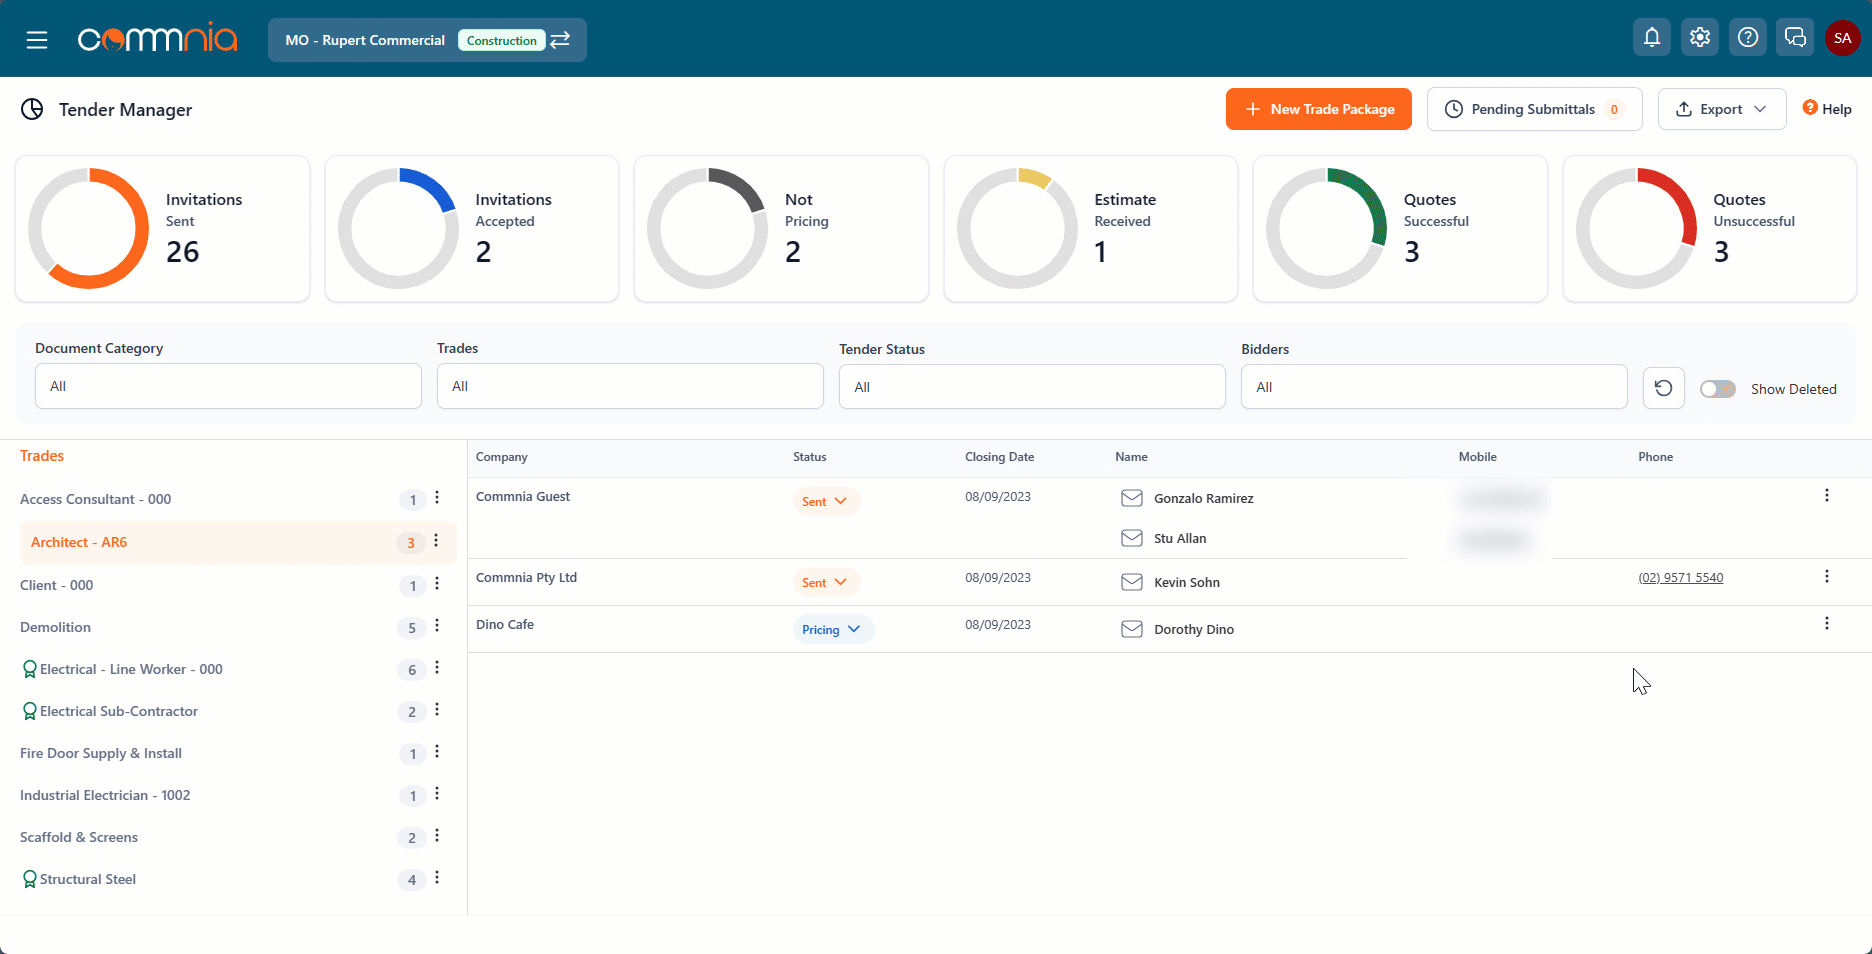Click the envelope icon for Dorothy Dino

pyautogui.click(x=1132, y=629)
